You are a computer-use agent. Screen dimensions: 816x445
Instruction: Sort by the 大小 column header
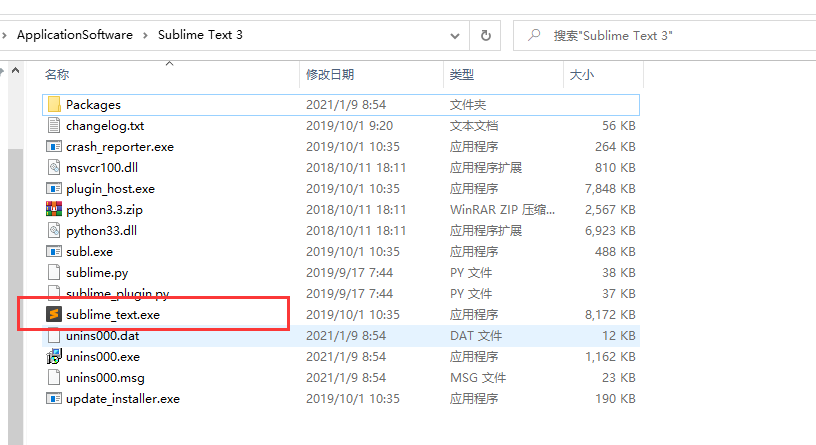582,74
